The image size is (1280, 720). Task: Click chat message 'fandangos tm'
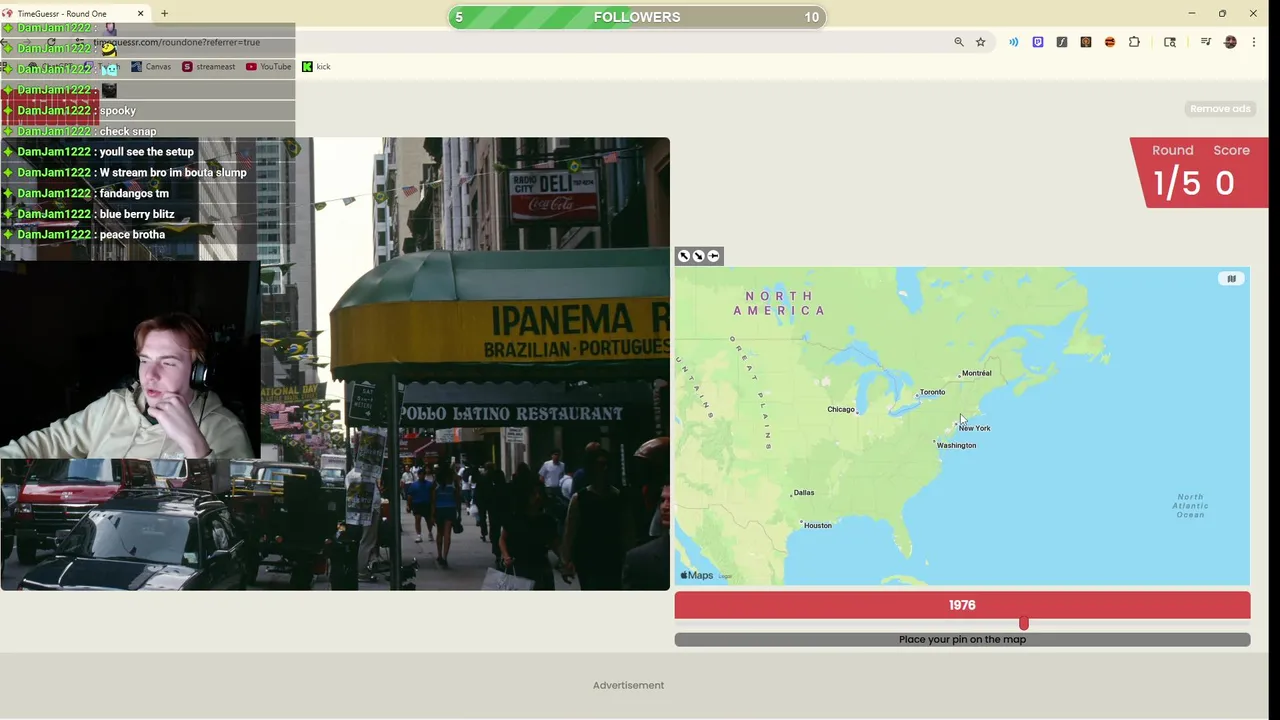[x=134, y=193]
